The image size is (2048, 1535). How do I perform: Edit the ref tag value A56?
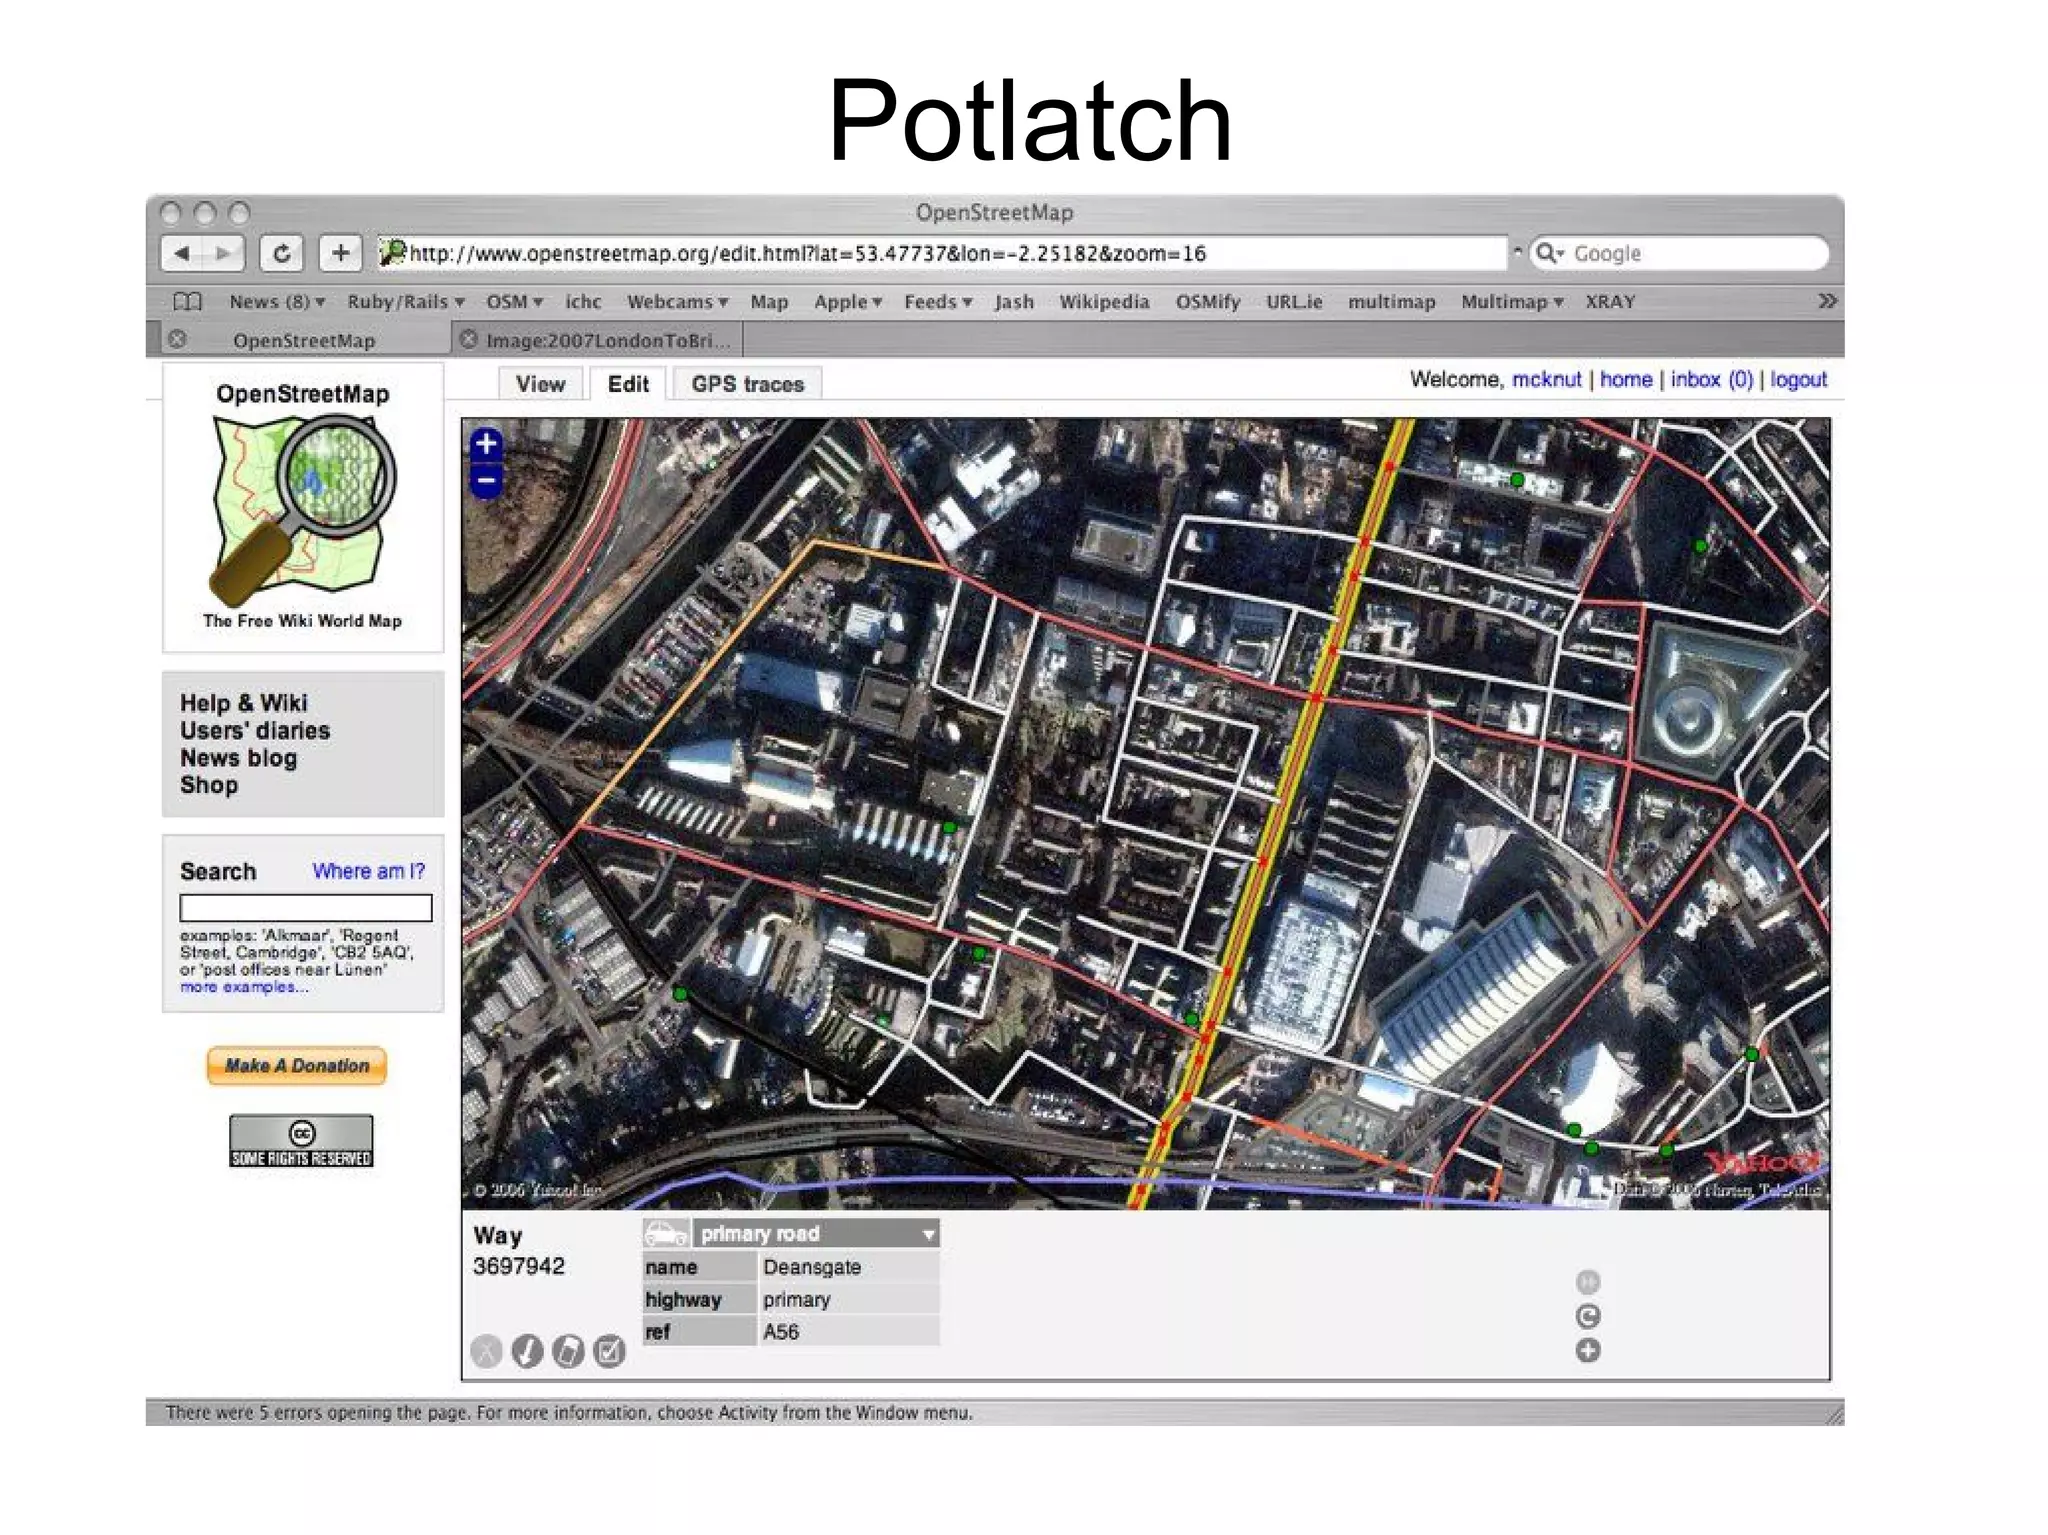tap(848, 1332)
